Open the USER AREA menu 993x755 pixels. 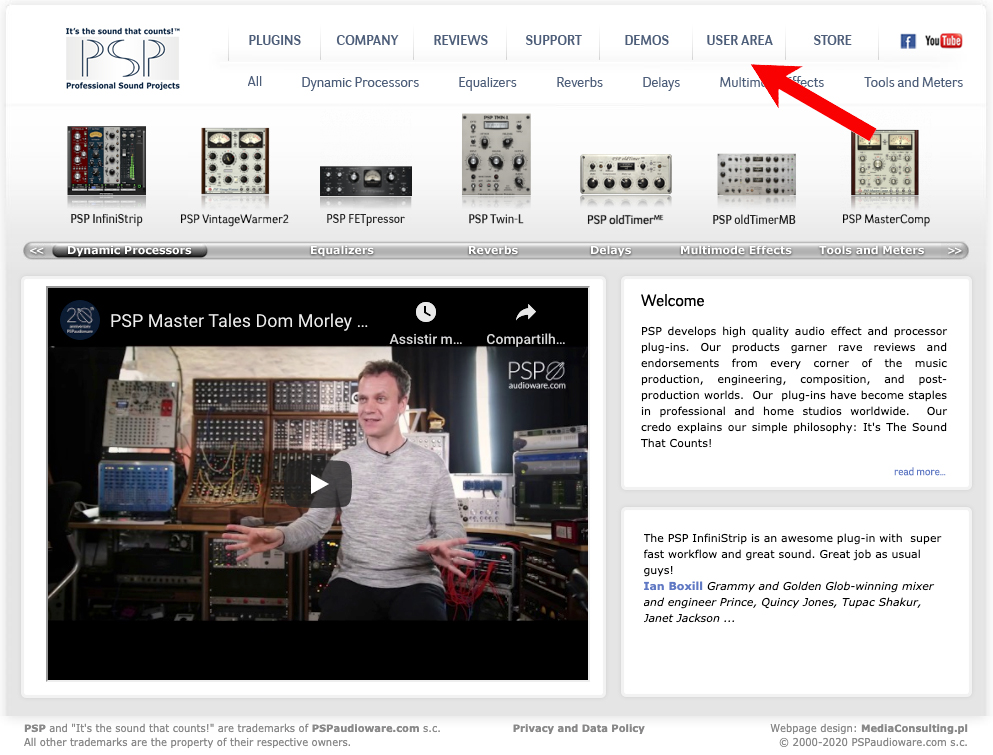click(740, 41)
